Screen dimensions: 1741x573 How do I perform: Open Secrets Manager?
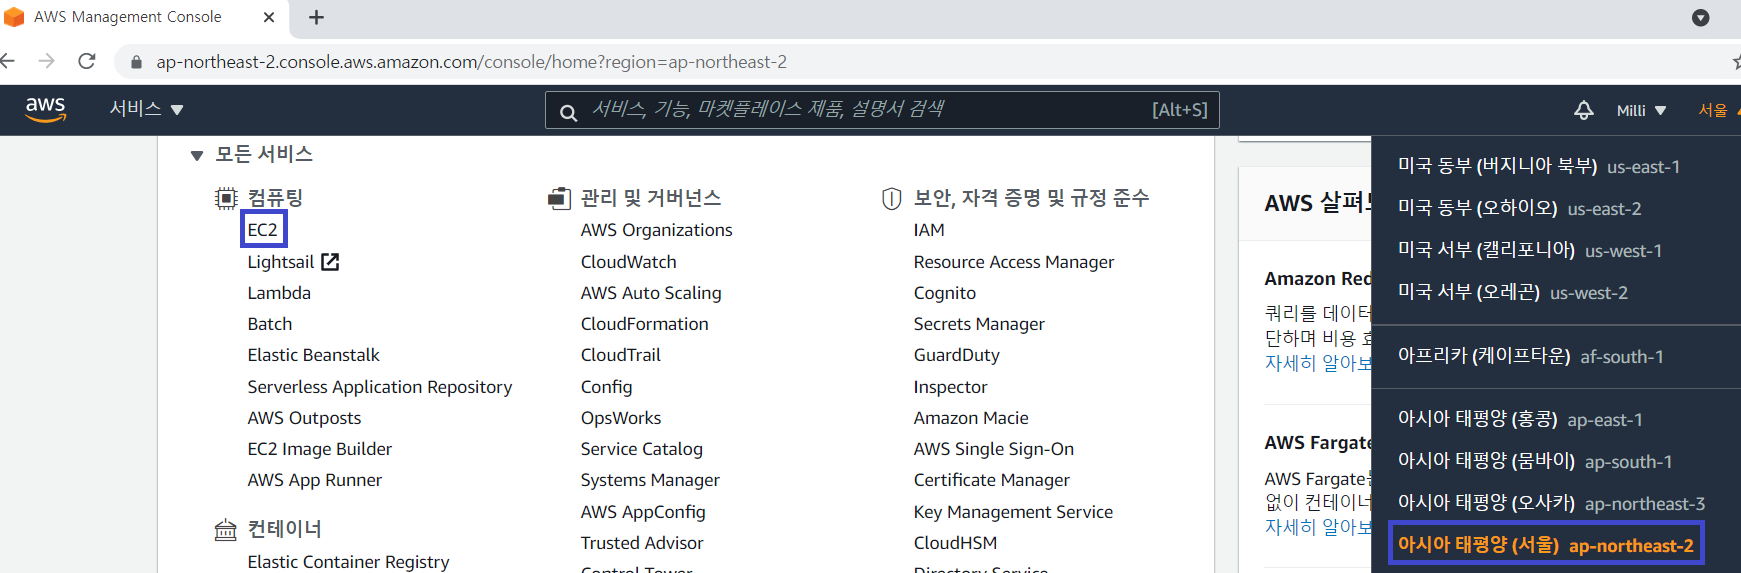[x=979, y=324]
